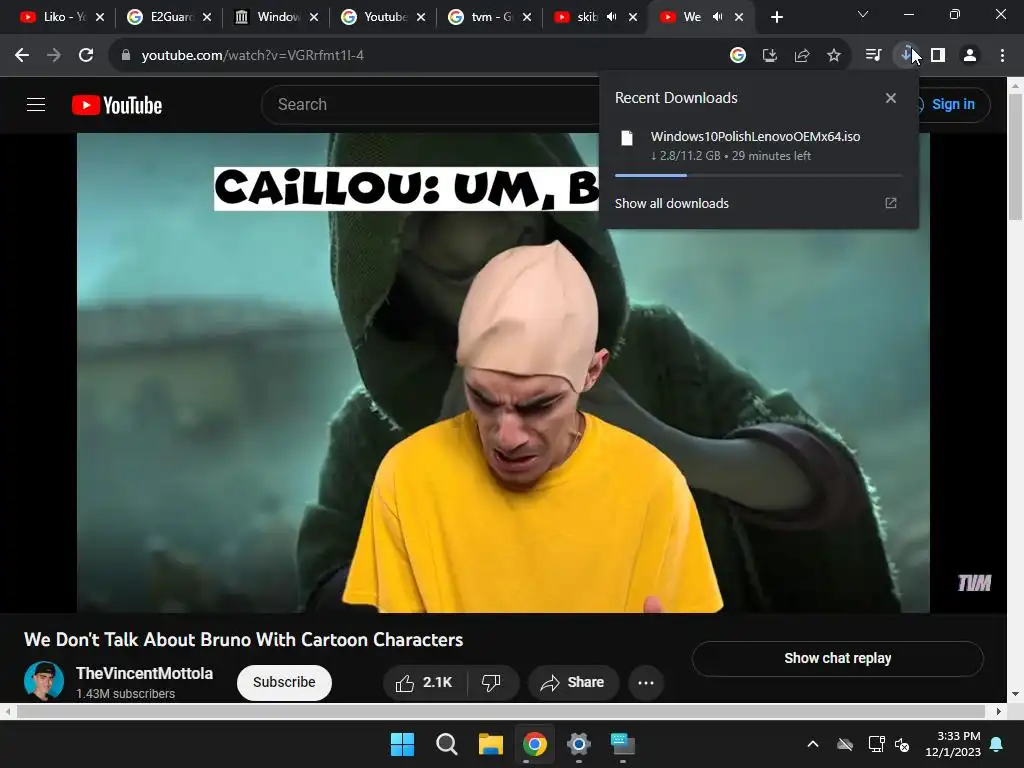Open the notification bell
Screen dimensions: 1024x768
click(x=997, y=744)
